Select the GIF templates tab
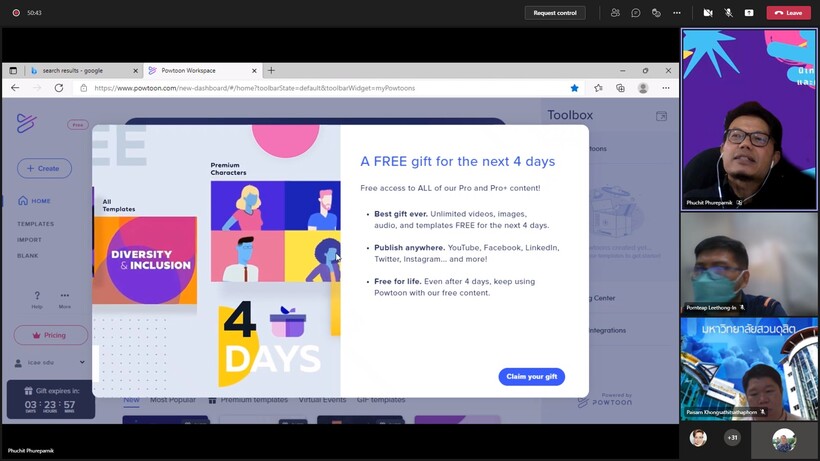 [x=381, y=400]
